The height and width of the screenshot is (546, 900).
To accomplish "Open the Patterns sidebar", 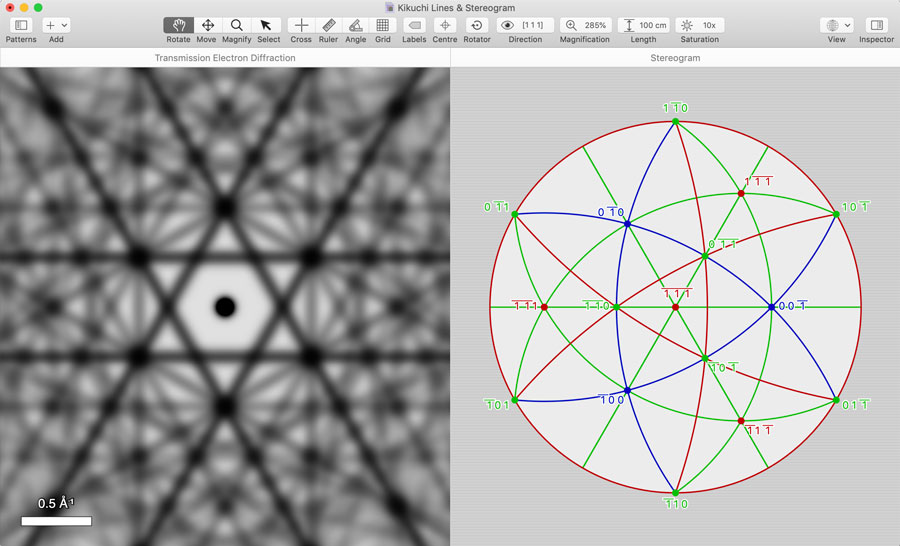I will [x=21, y=25].
